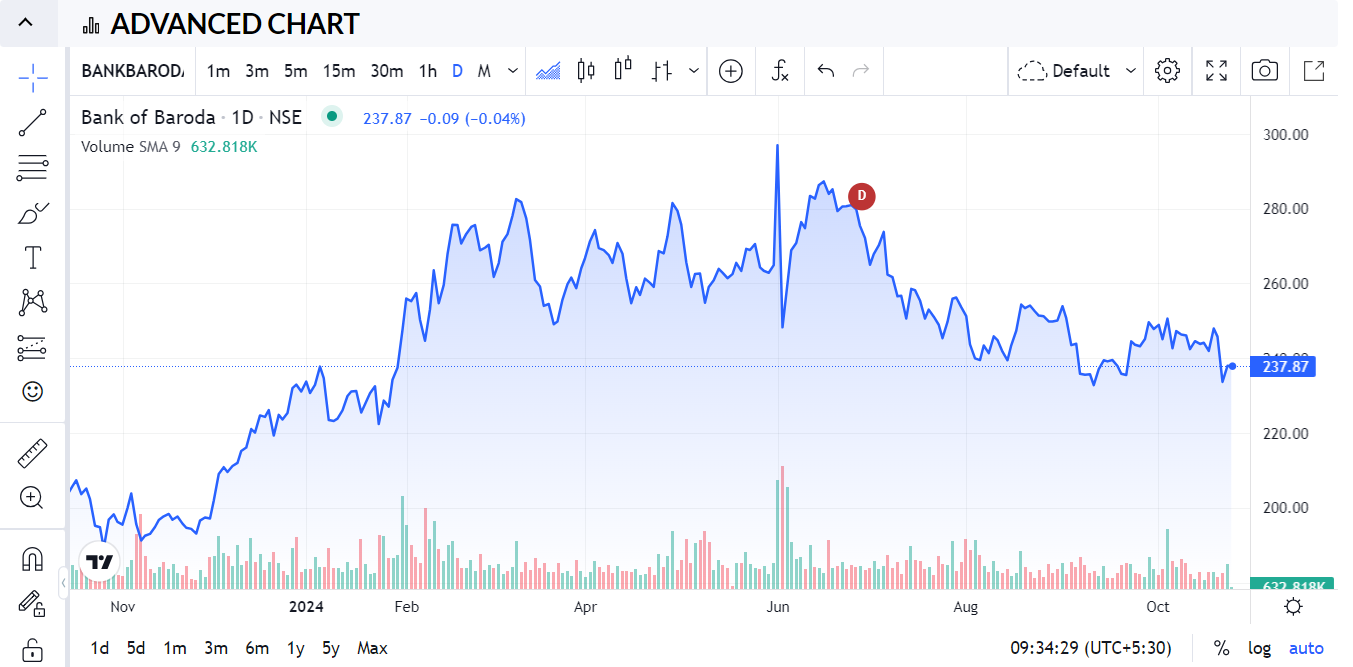1353x667 pixels.
Task: Click the BANKBARODA symbol search field
Action: click(x=133, y=71)
